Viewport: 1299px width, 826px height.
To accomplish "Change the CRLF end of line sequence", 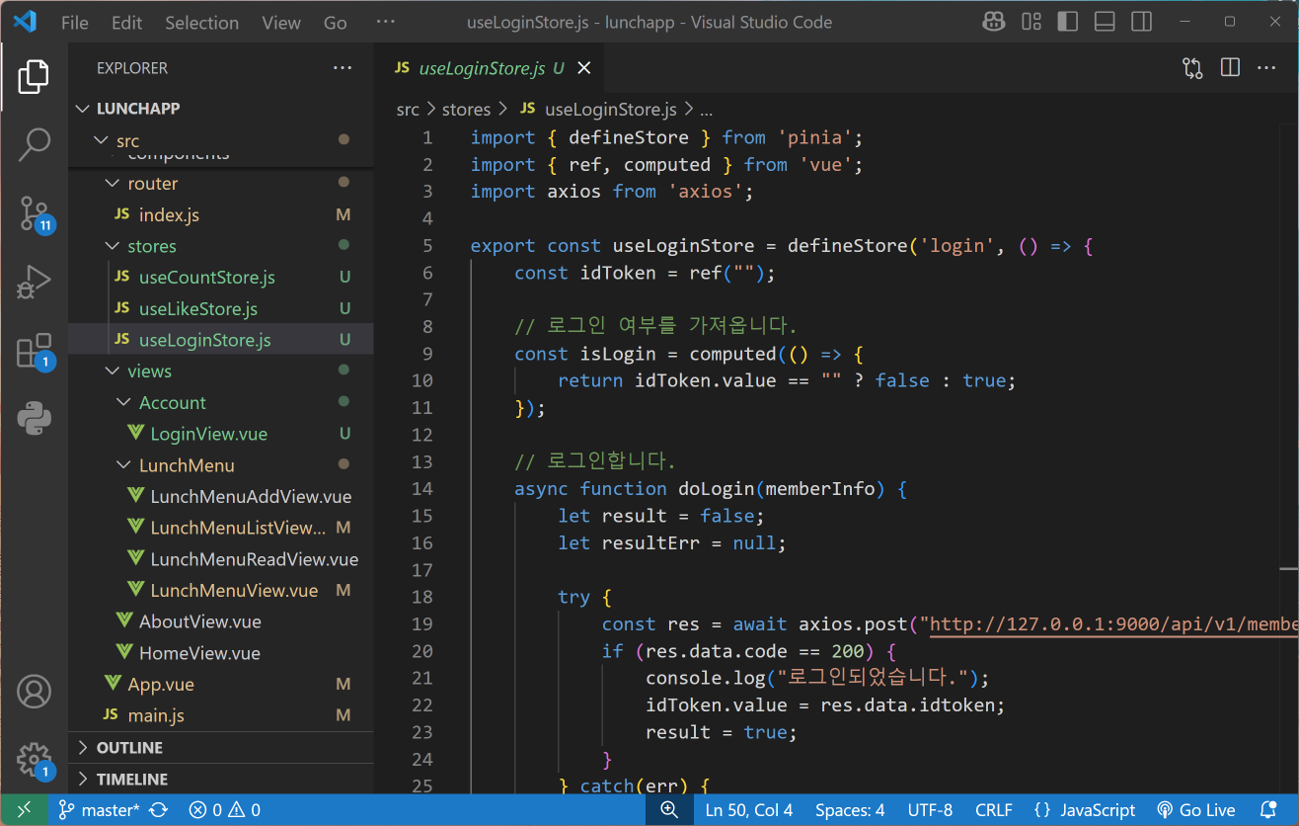I will [993, 810].
